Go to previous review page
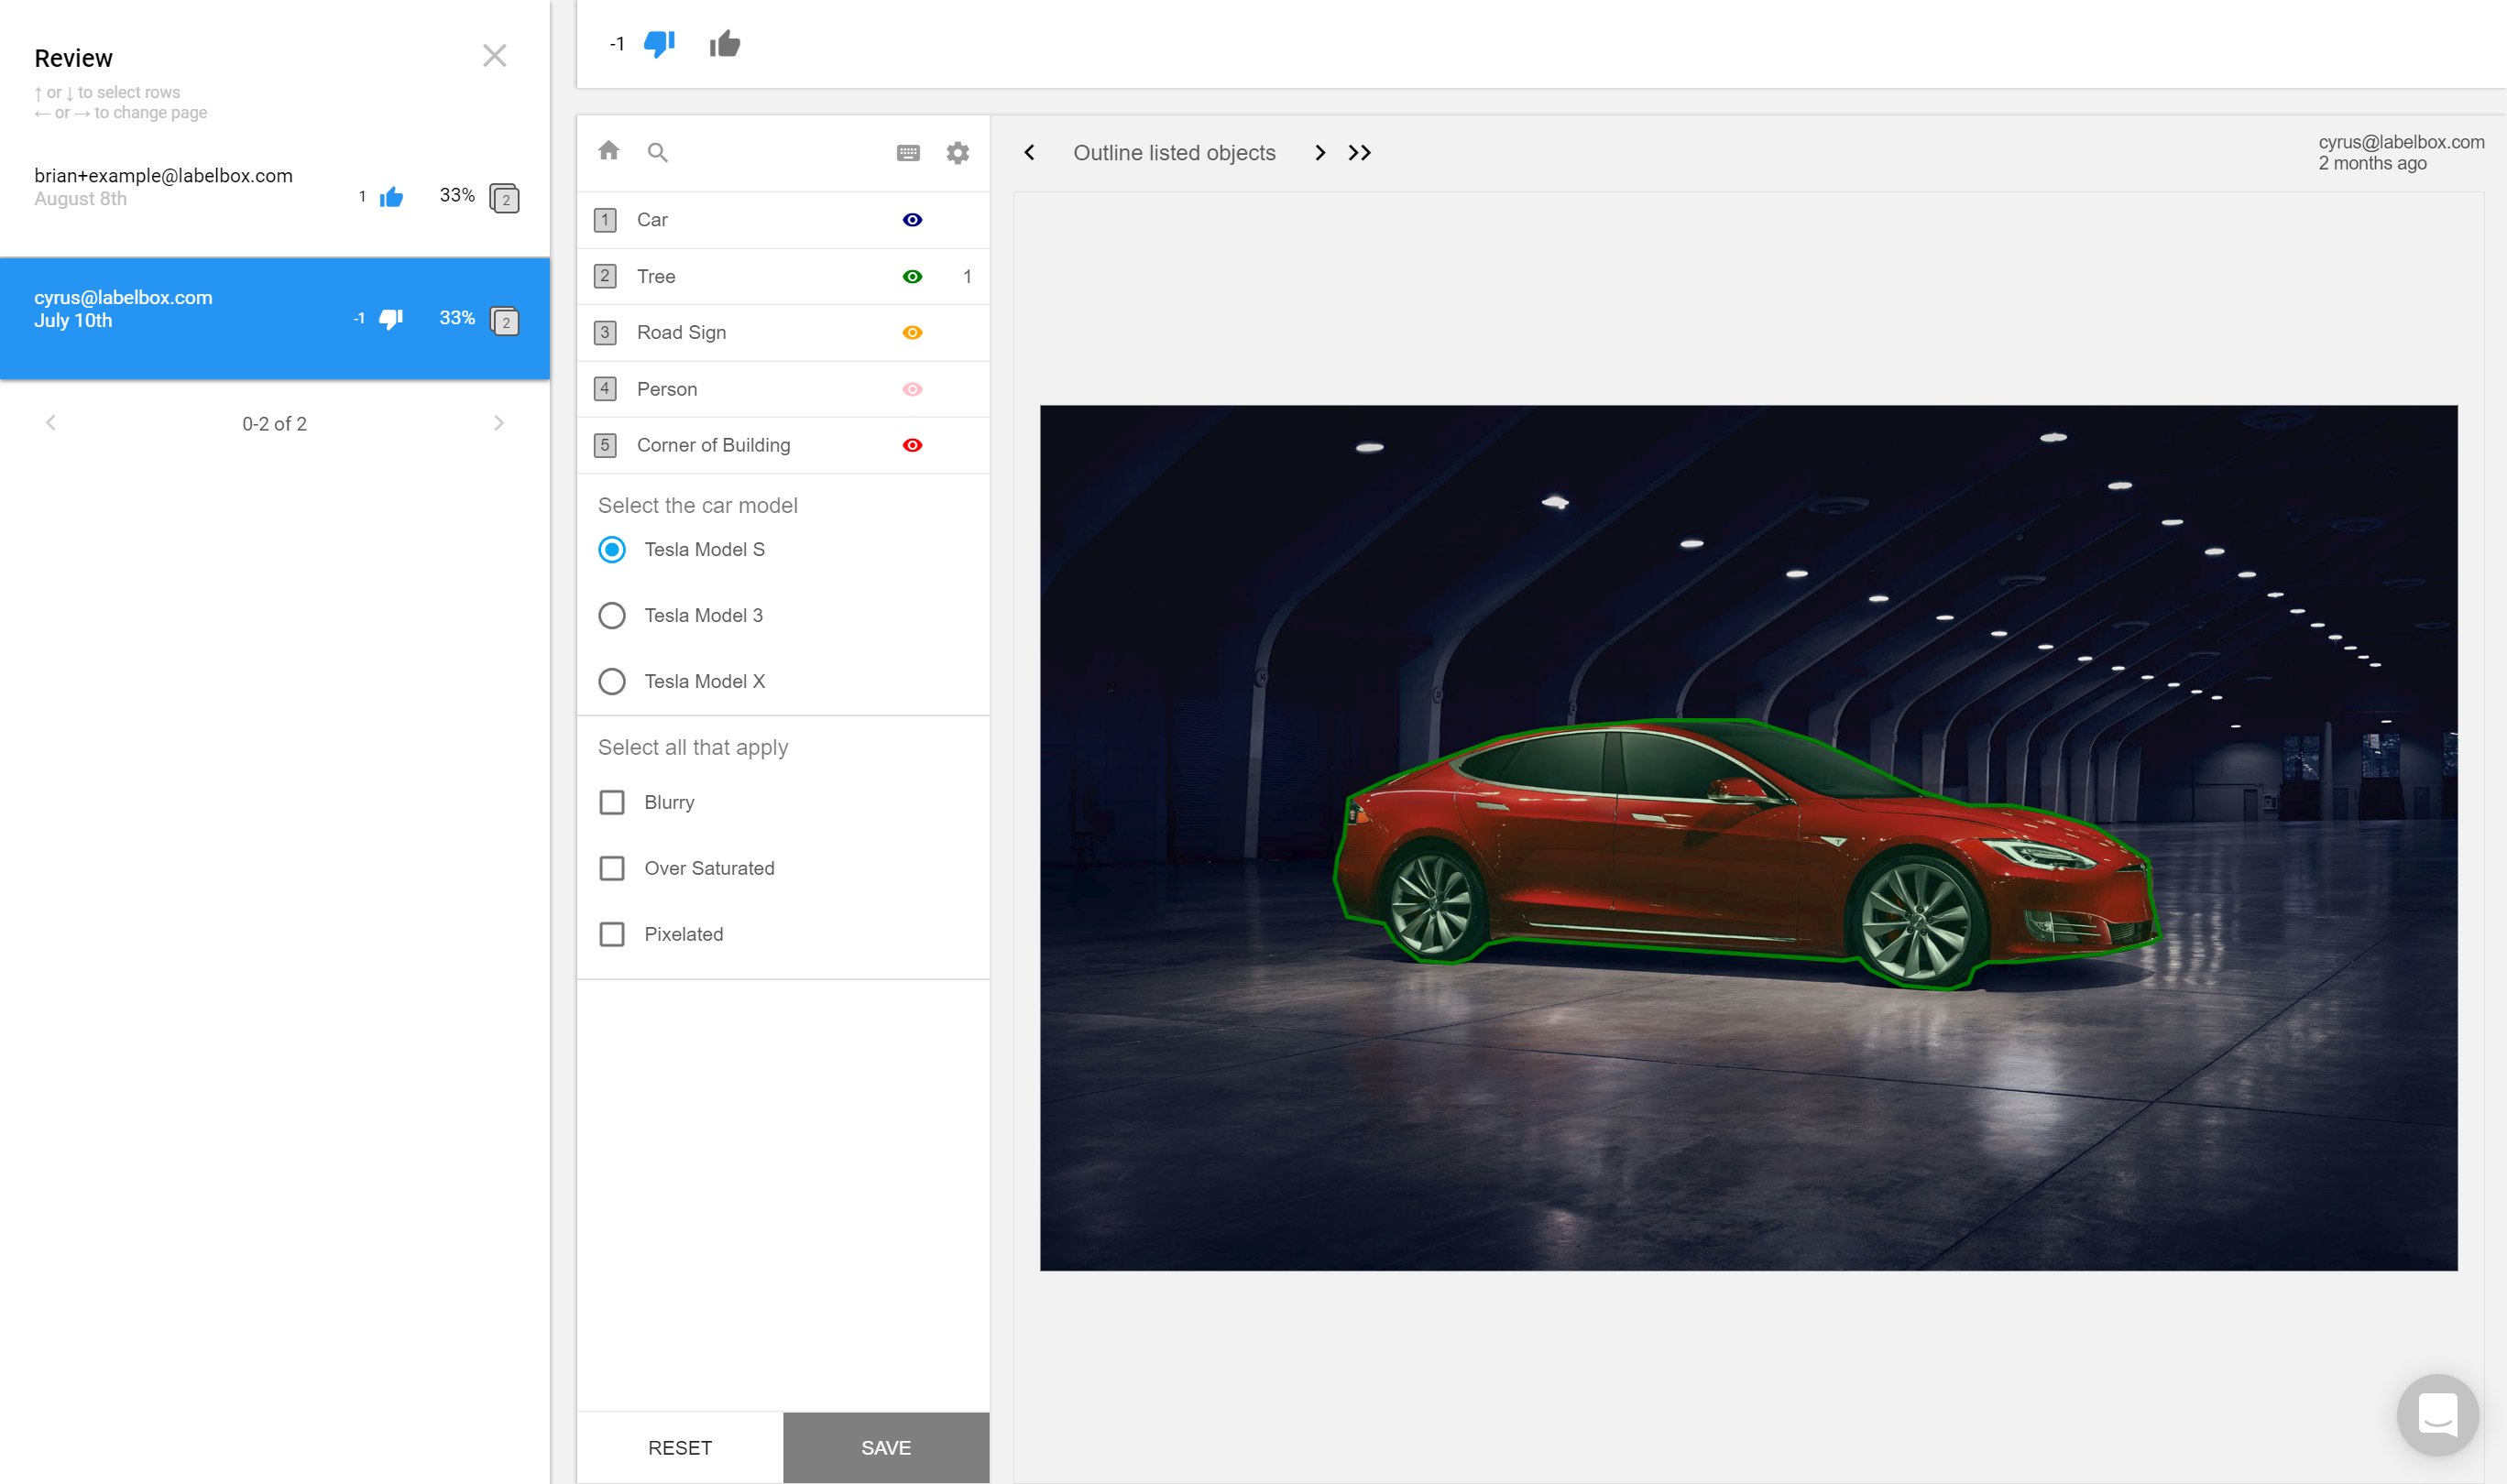The width and height of the screenshot is (2507, 1484). (51, 423)
